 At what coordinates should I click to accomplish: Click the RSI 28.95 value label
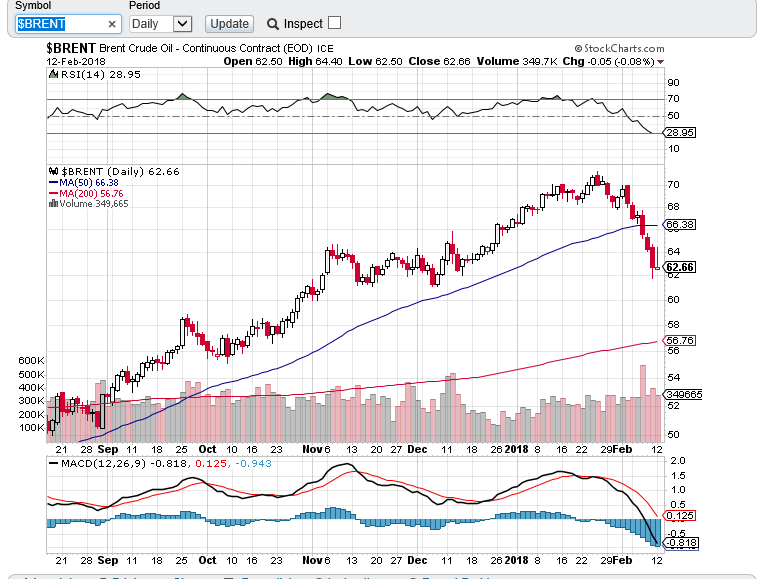tap(679, 133)
